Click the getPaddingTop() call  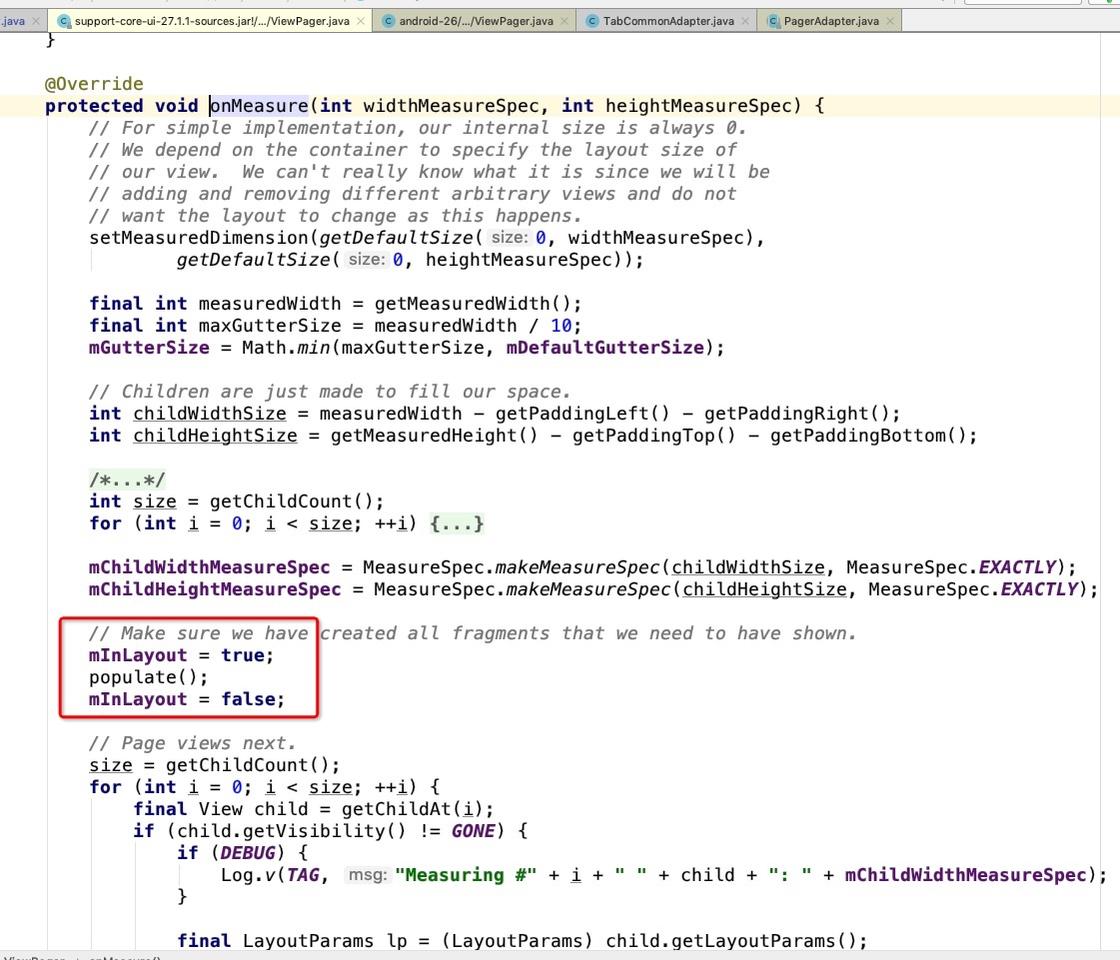pos(654,436)
